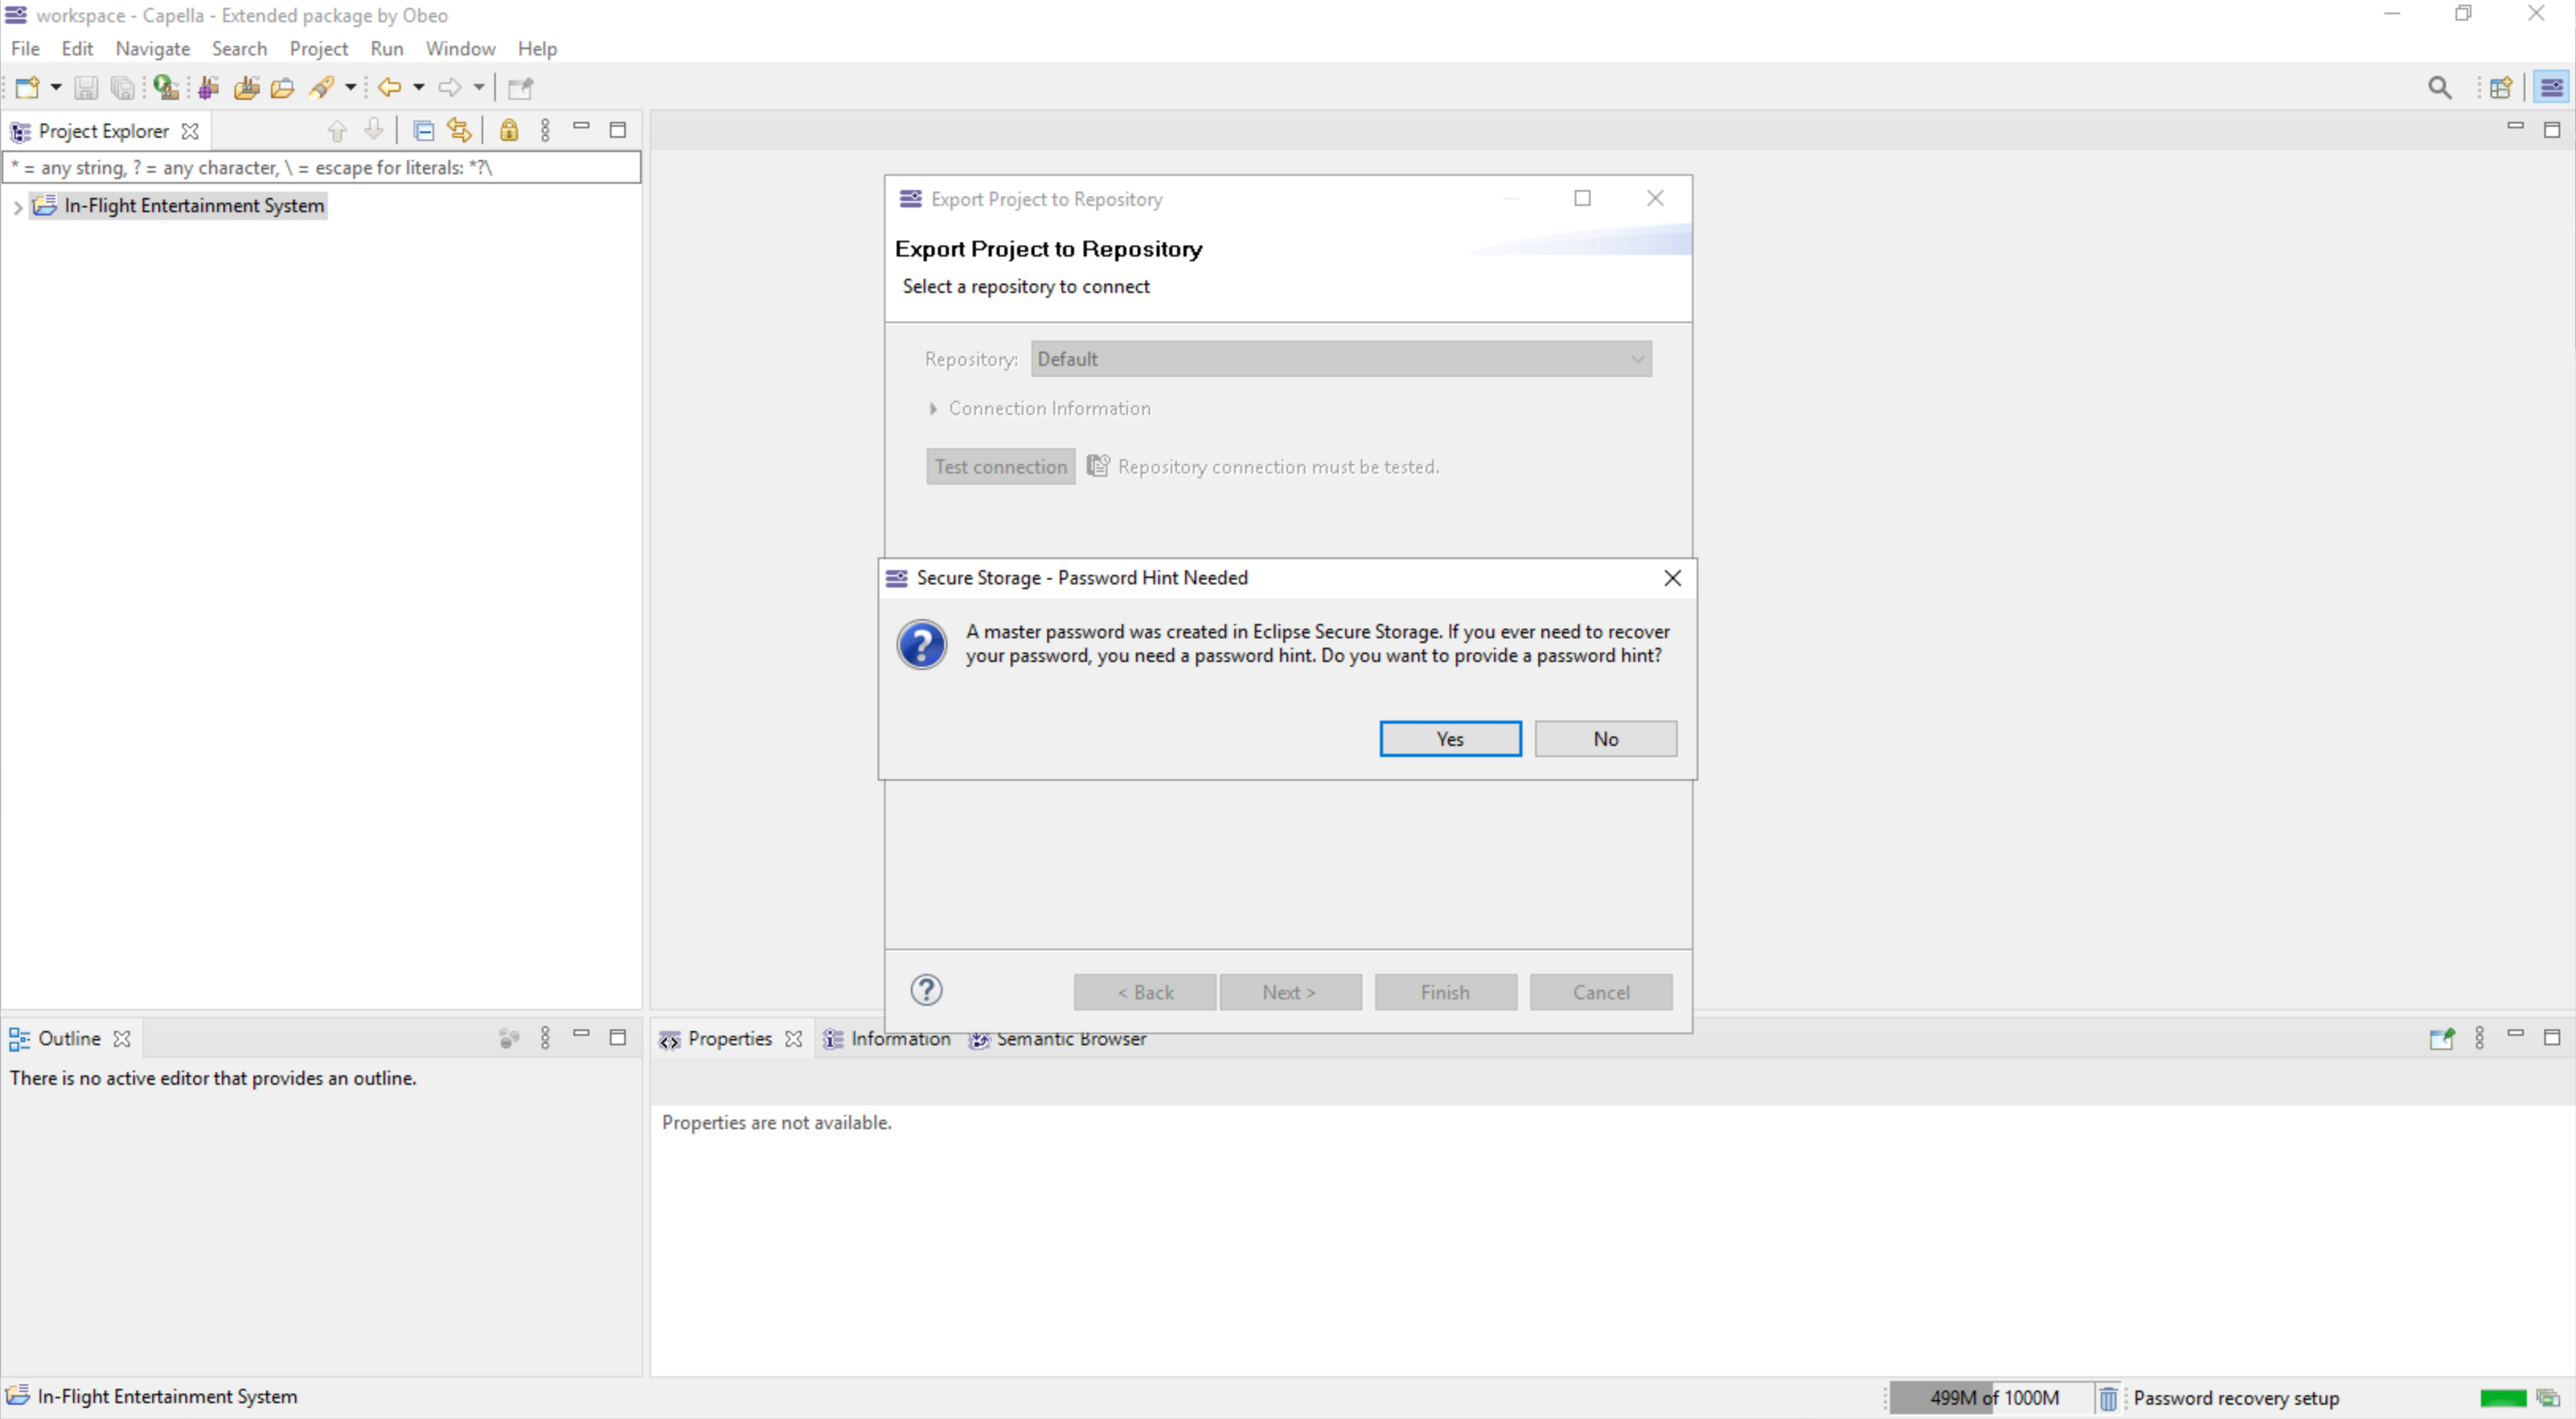Viewport: 2576px width, 1419px height.
Task: Click the wizard help question mark
Action: coord(926,990)
